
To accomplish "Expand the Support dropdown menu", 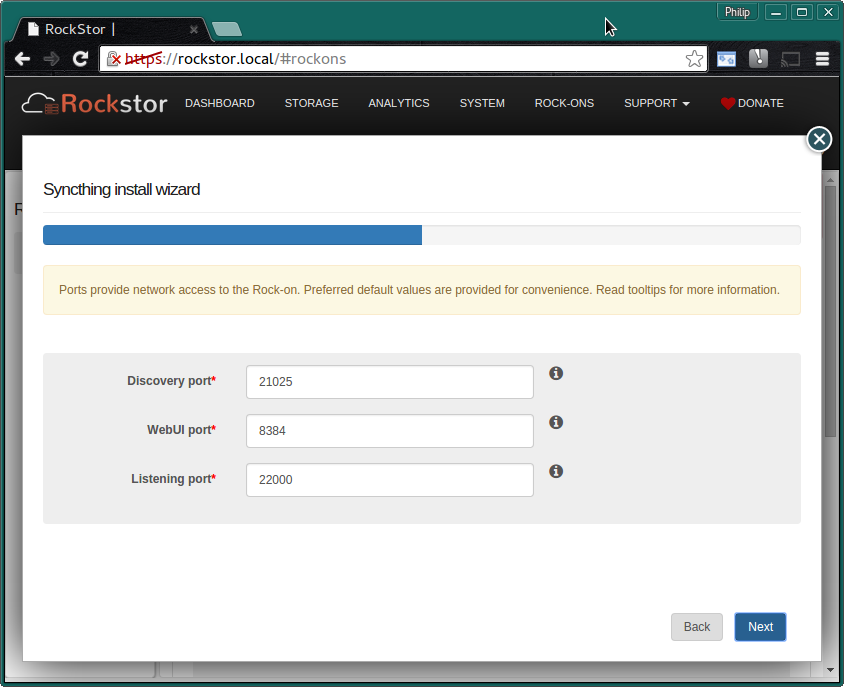I will click(x=657, y=103).
